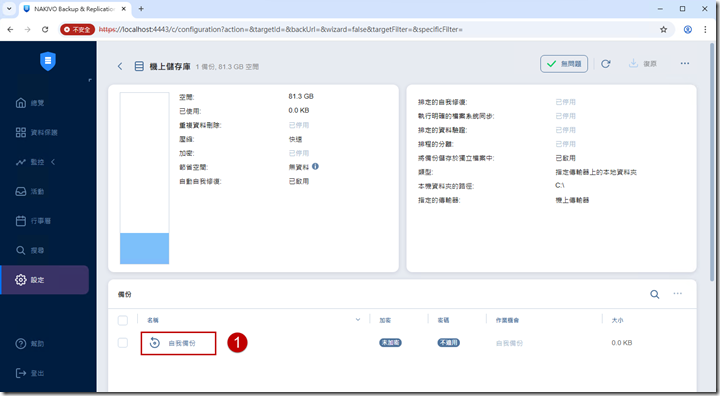Open the ellipsis menu of 備份 panel
The width and height of the screenshot is (720, 396).
point(678,294)
